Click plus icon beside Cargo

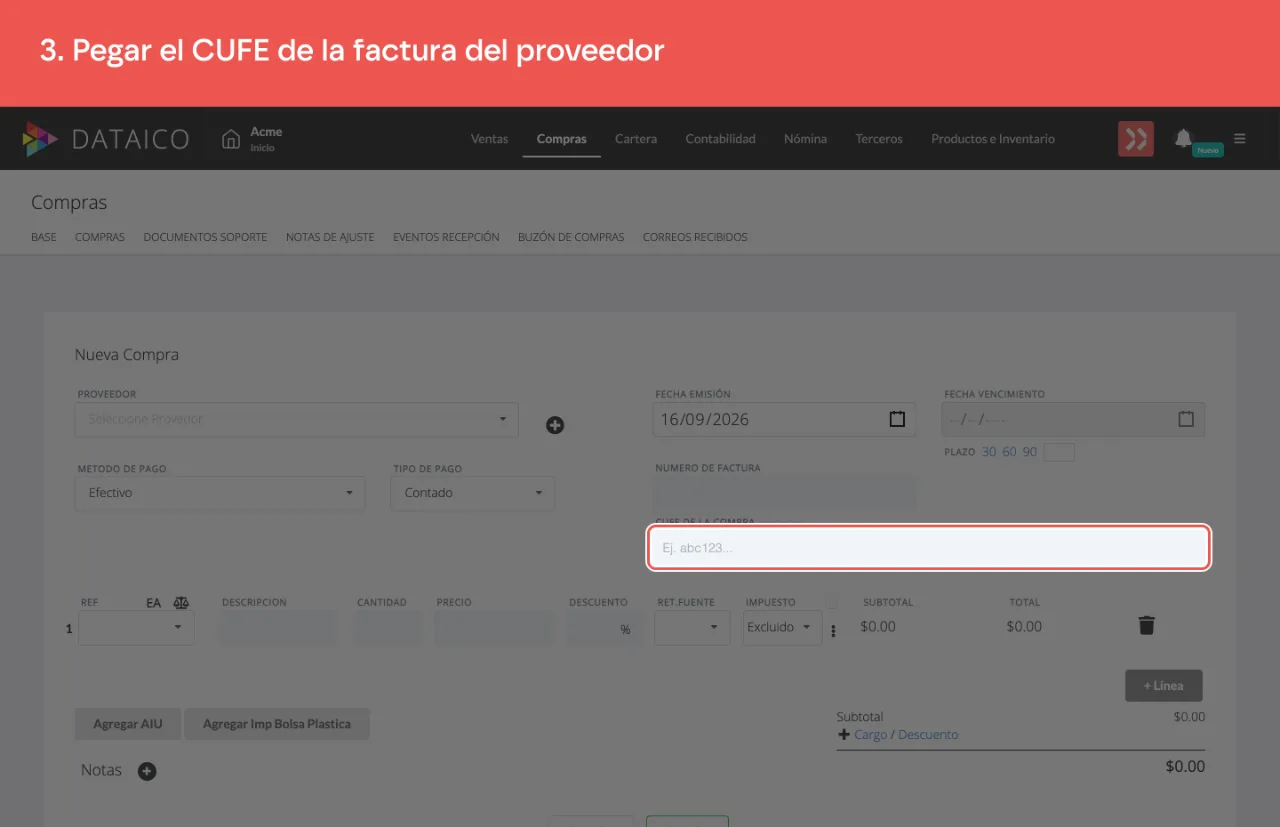point(843,734)
